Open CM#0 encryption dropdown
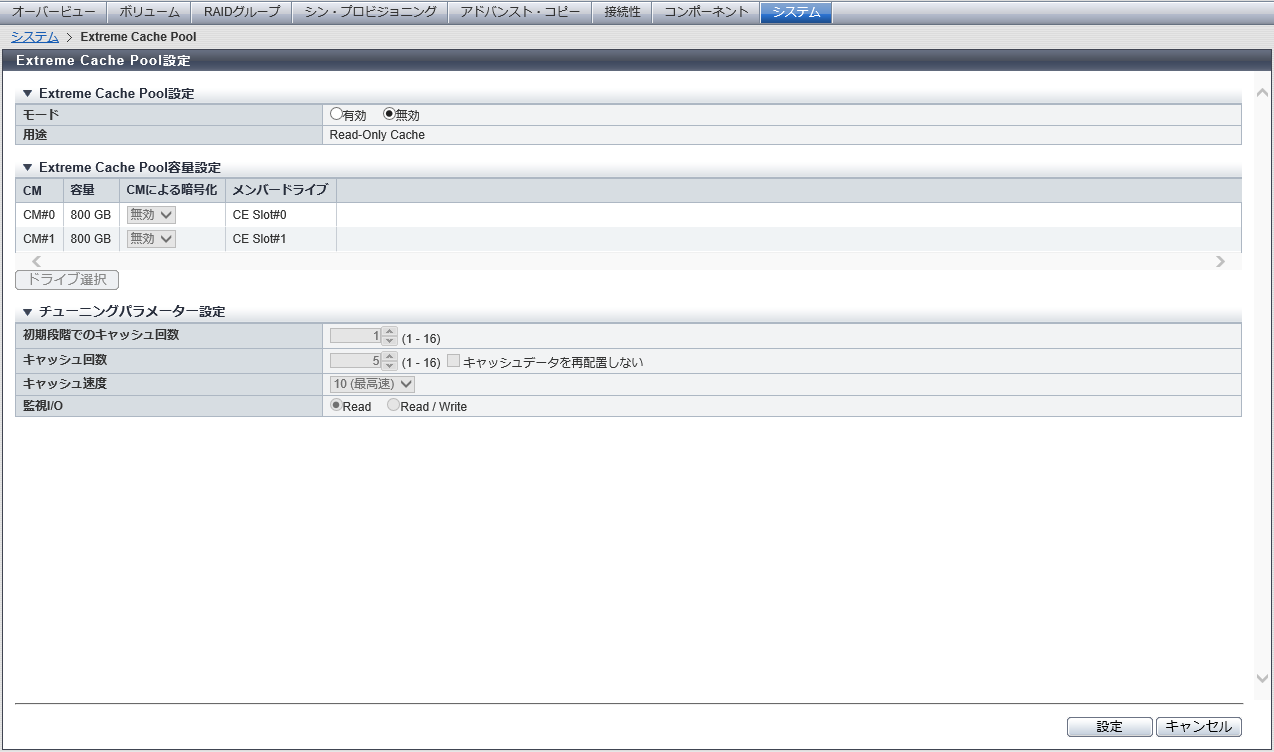Image resolution: width=1274 pixels, height=752 pixels. (x=151, y=213)
